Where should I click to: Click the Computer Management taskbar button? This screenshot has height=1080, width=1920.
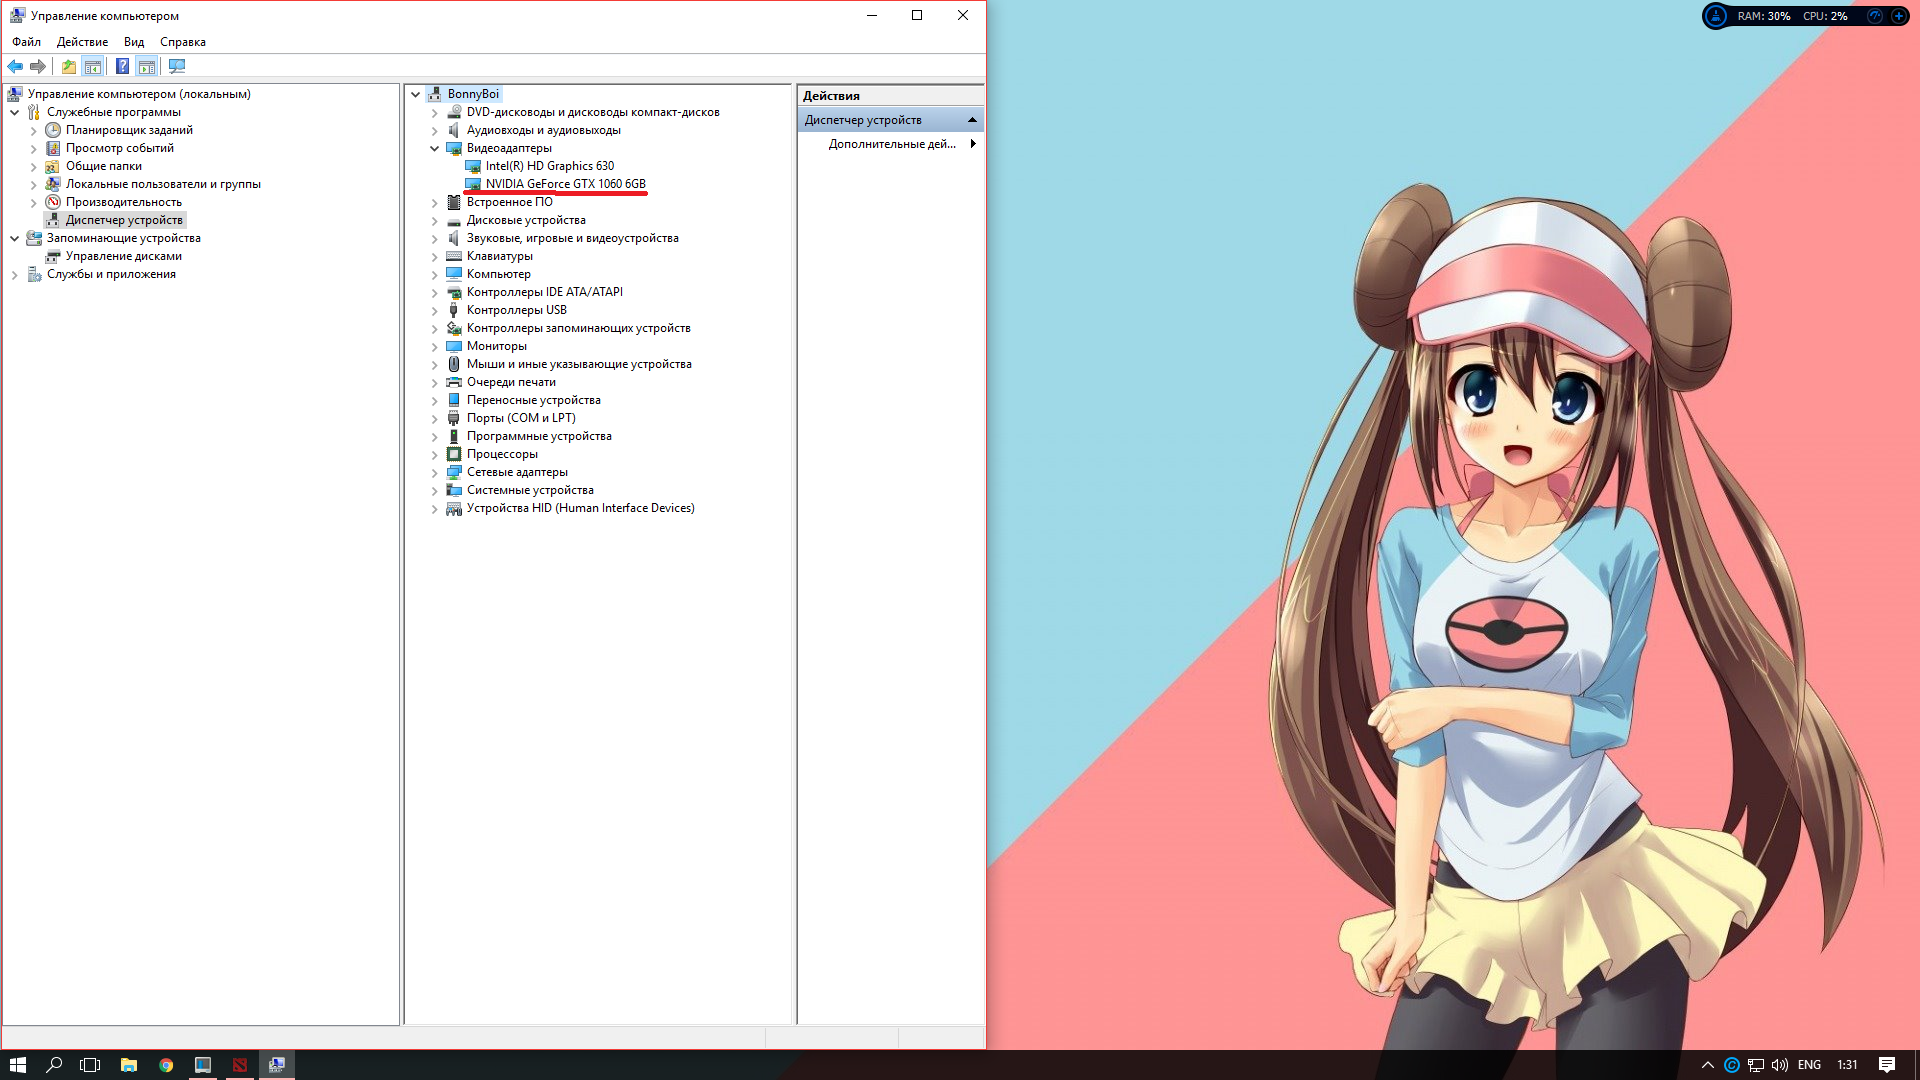pyautogui.click(x=277, y=1065)
